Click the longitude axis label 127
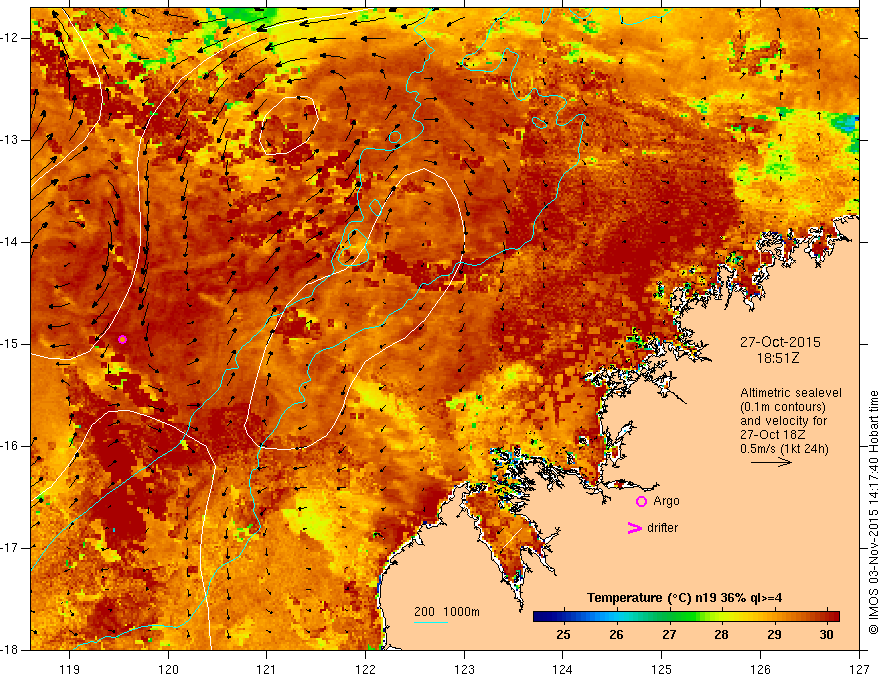This screenshot has height=680, width=880. 859,669
